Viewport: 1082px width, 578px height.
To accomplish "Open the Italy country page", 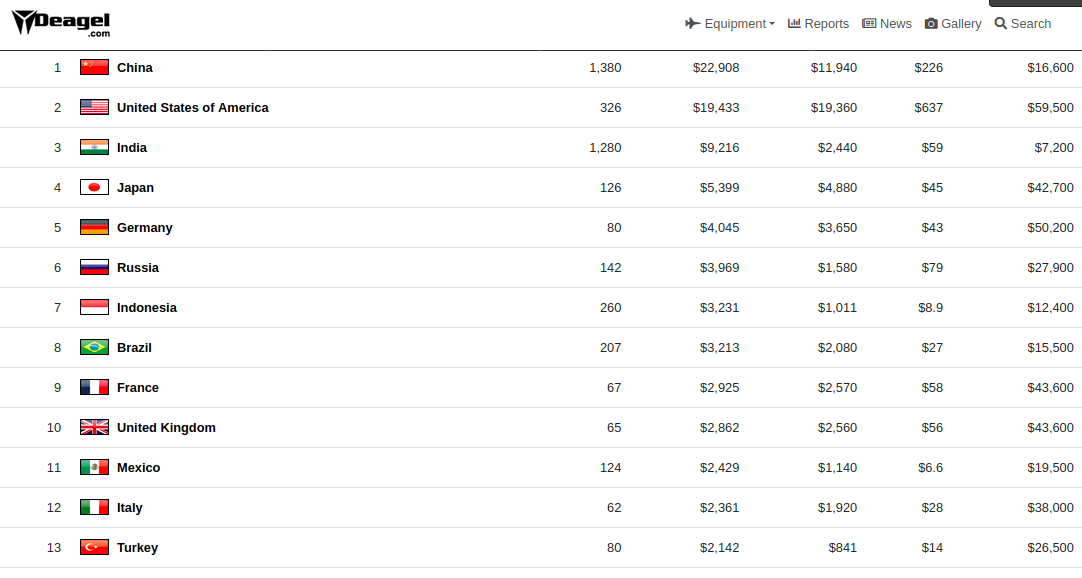I will 130,507.
